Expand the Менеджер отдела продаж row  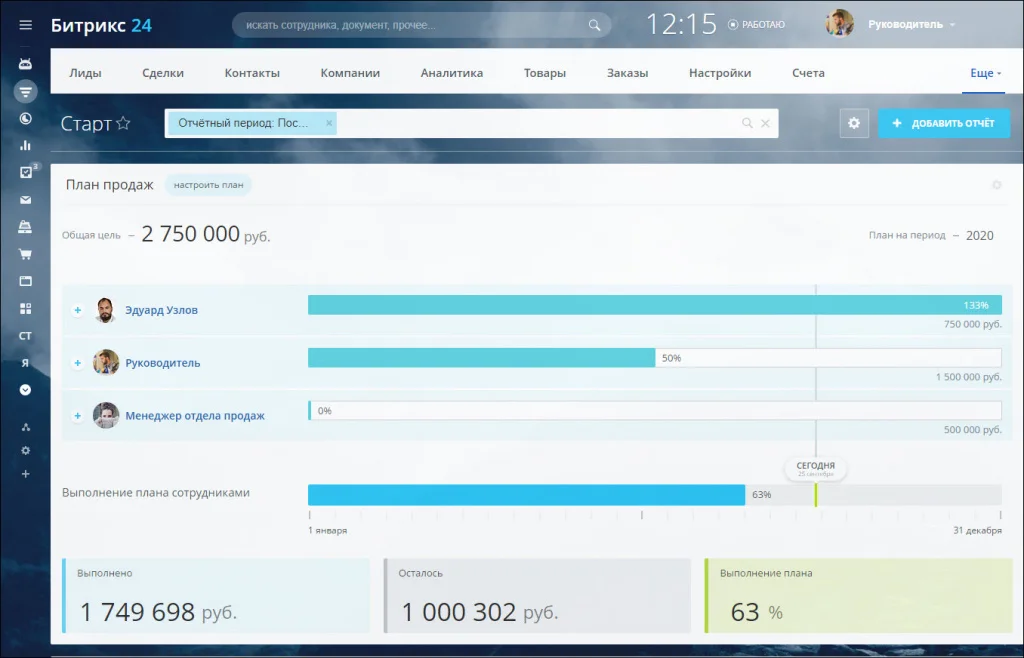pyautogui.click(x=77, y=415)
